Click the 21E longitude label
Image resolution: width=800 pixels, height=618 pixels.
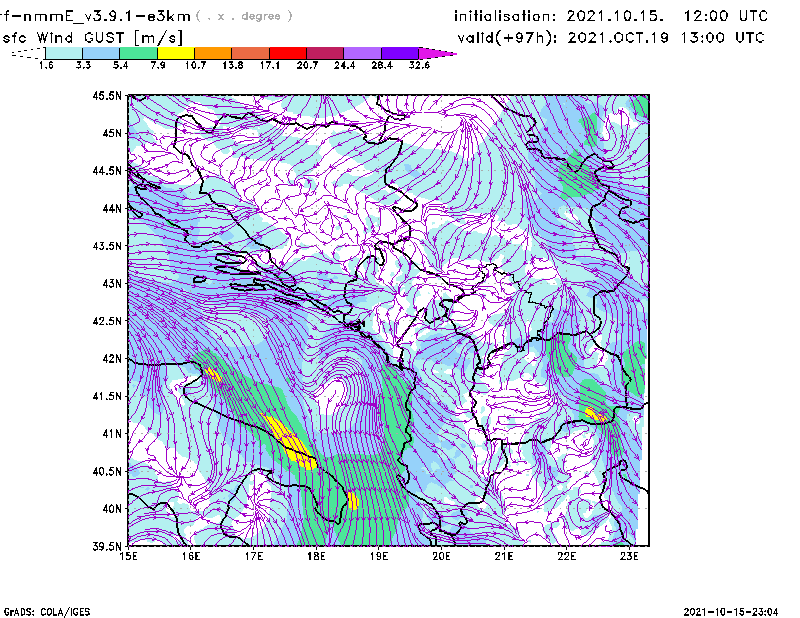[504, 556]
